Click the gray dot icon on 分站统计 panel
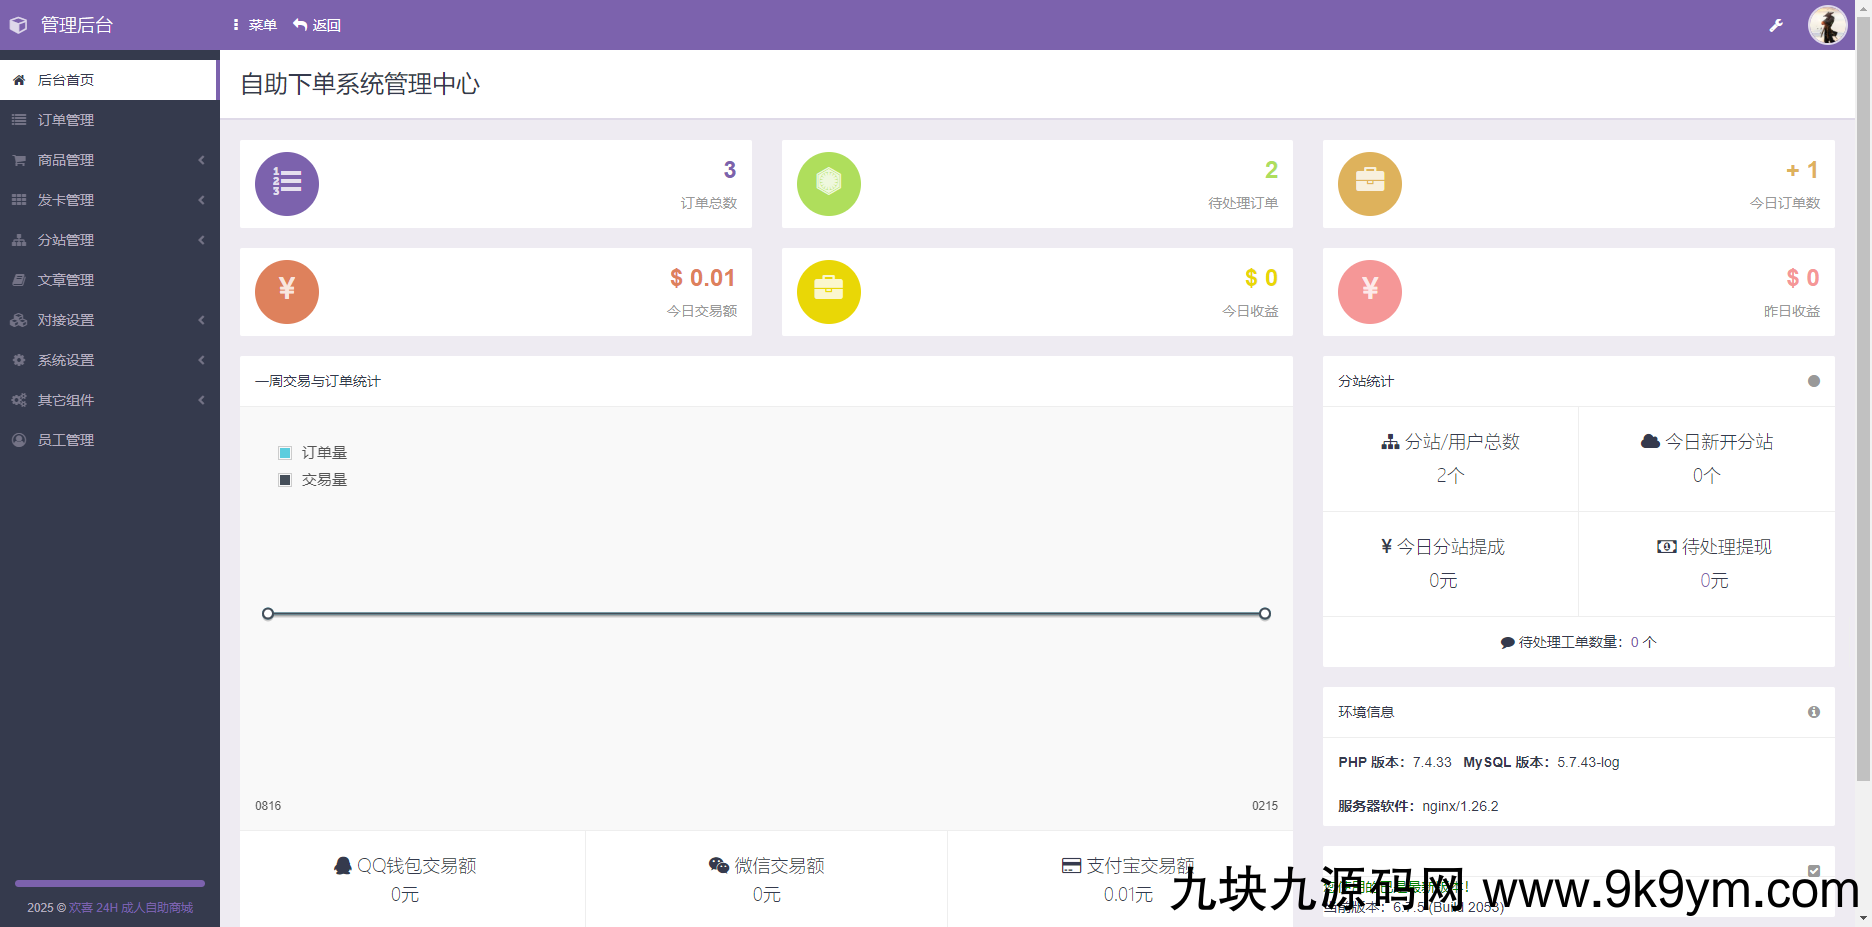The height and width of the screenshot is (927, 1872). point(1813,381)
